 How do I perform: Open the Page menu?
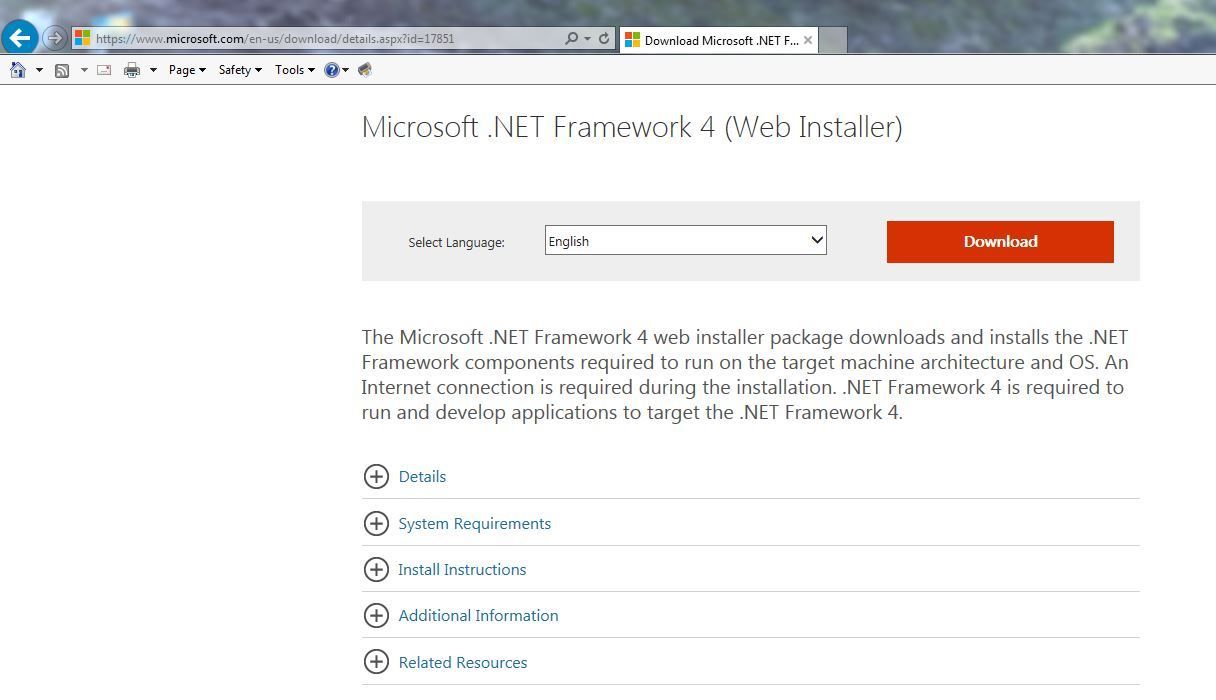pos(186,70)
